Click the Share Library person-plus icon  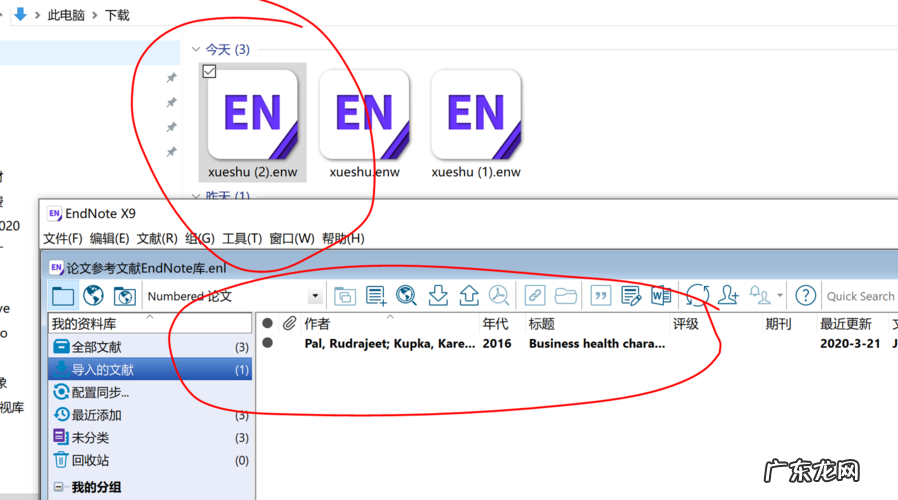(x=728, y=296)
